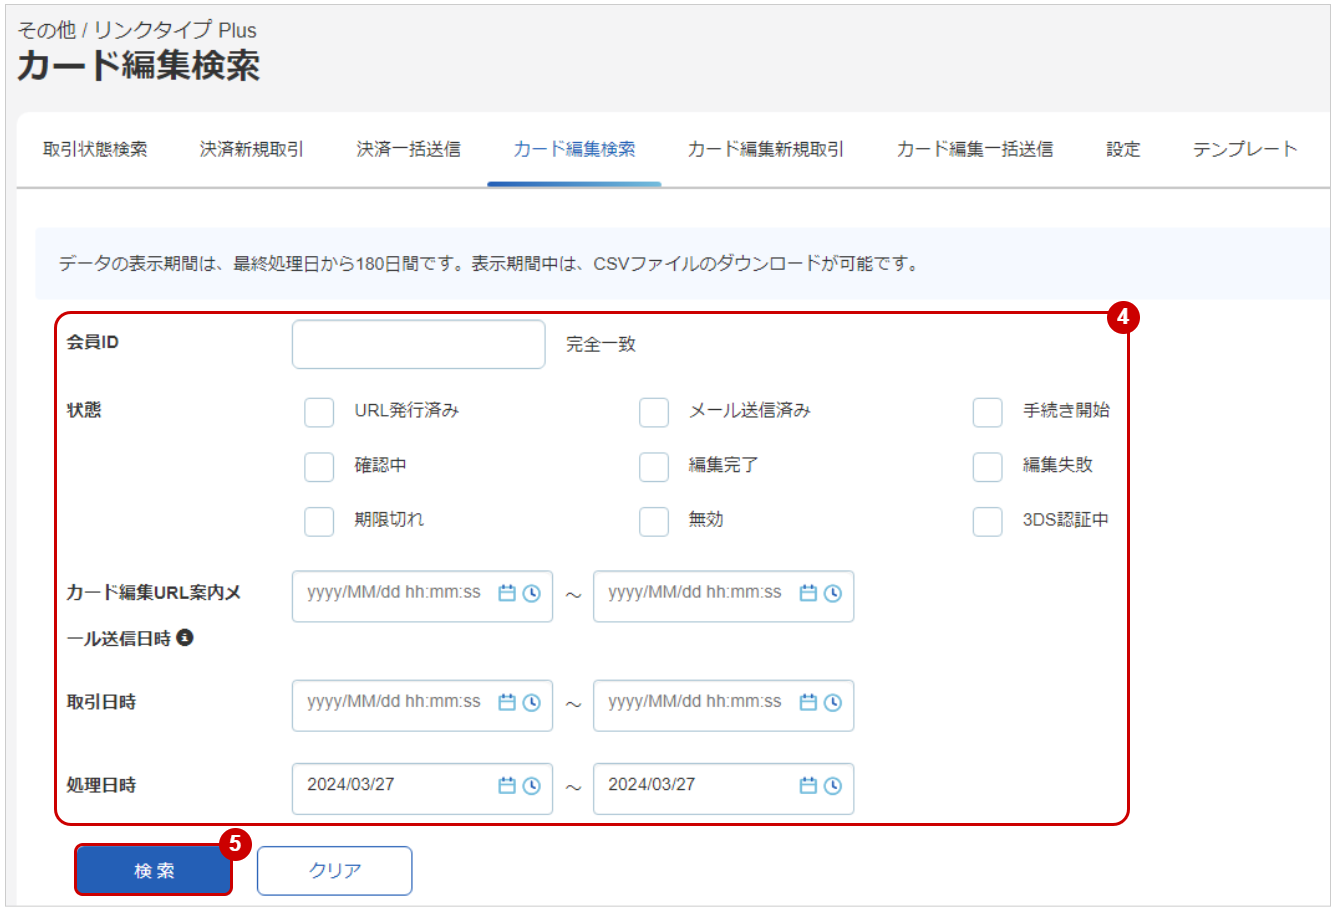The width and height of the screenshot is (1335, 912).
Task: Open clock icon in email send start date
Action: point(532,593)
